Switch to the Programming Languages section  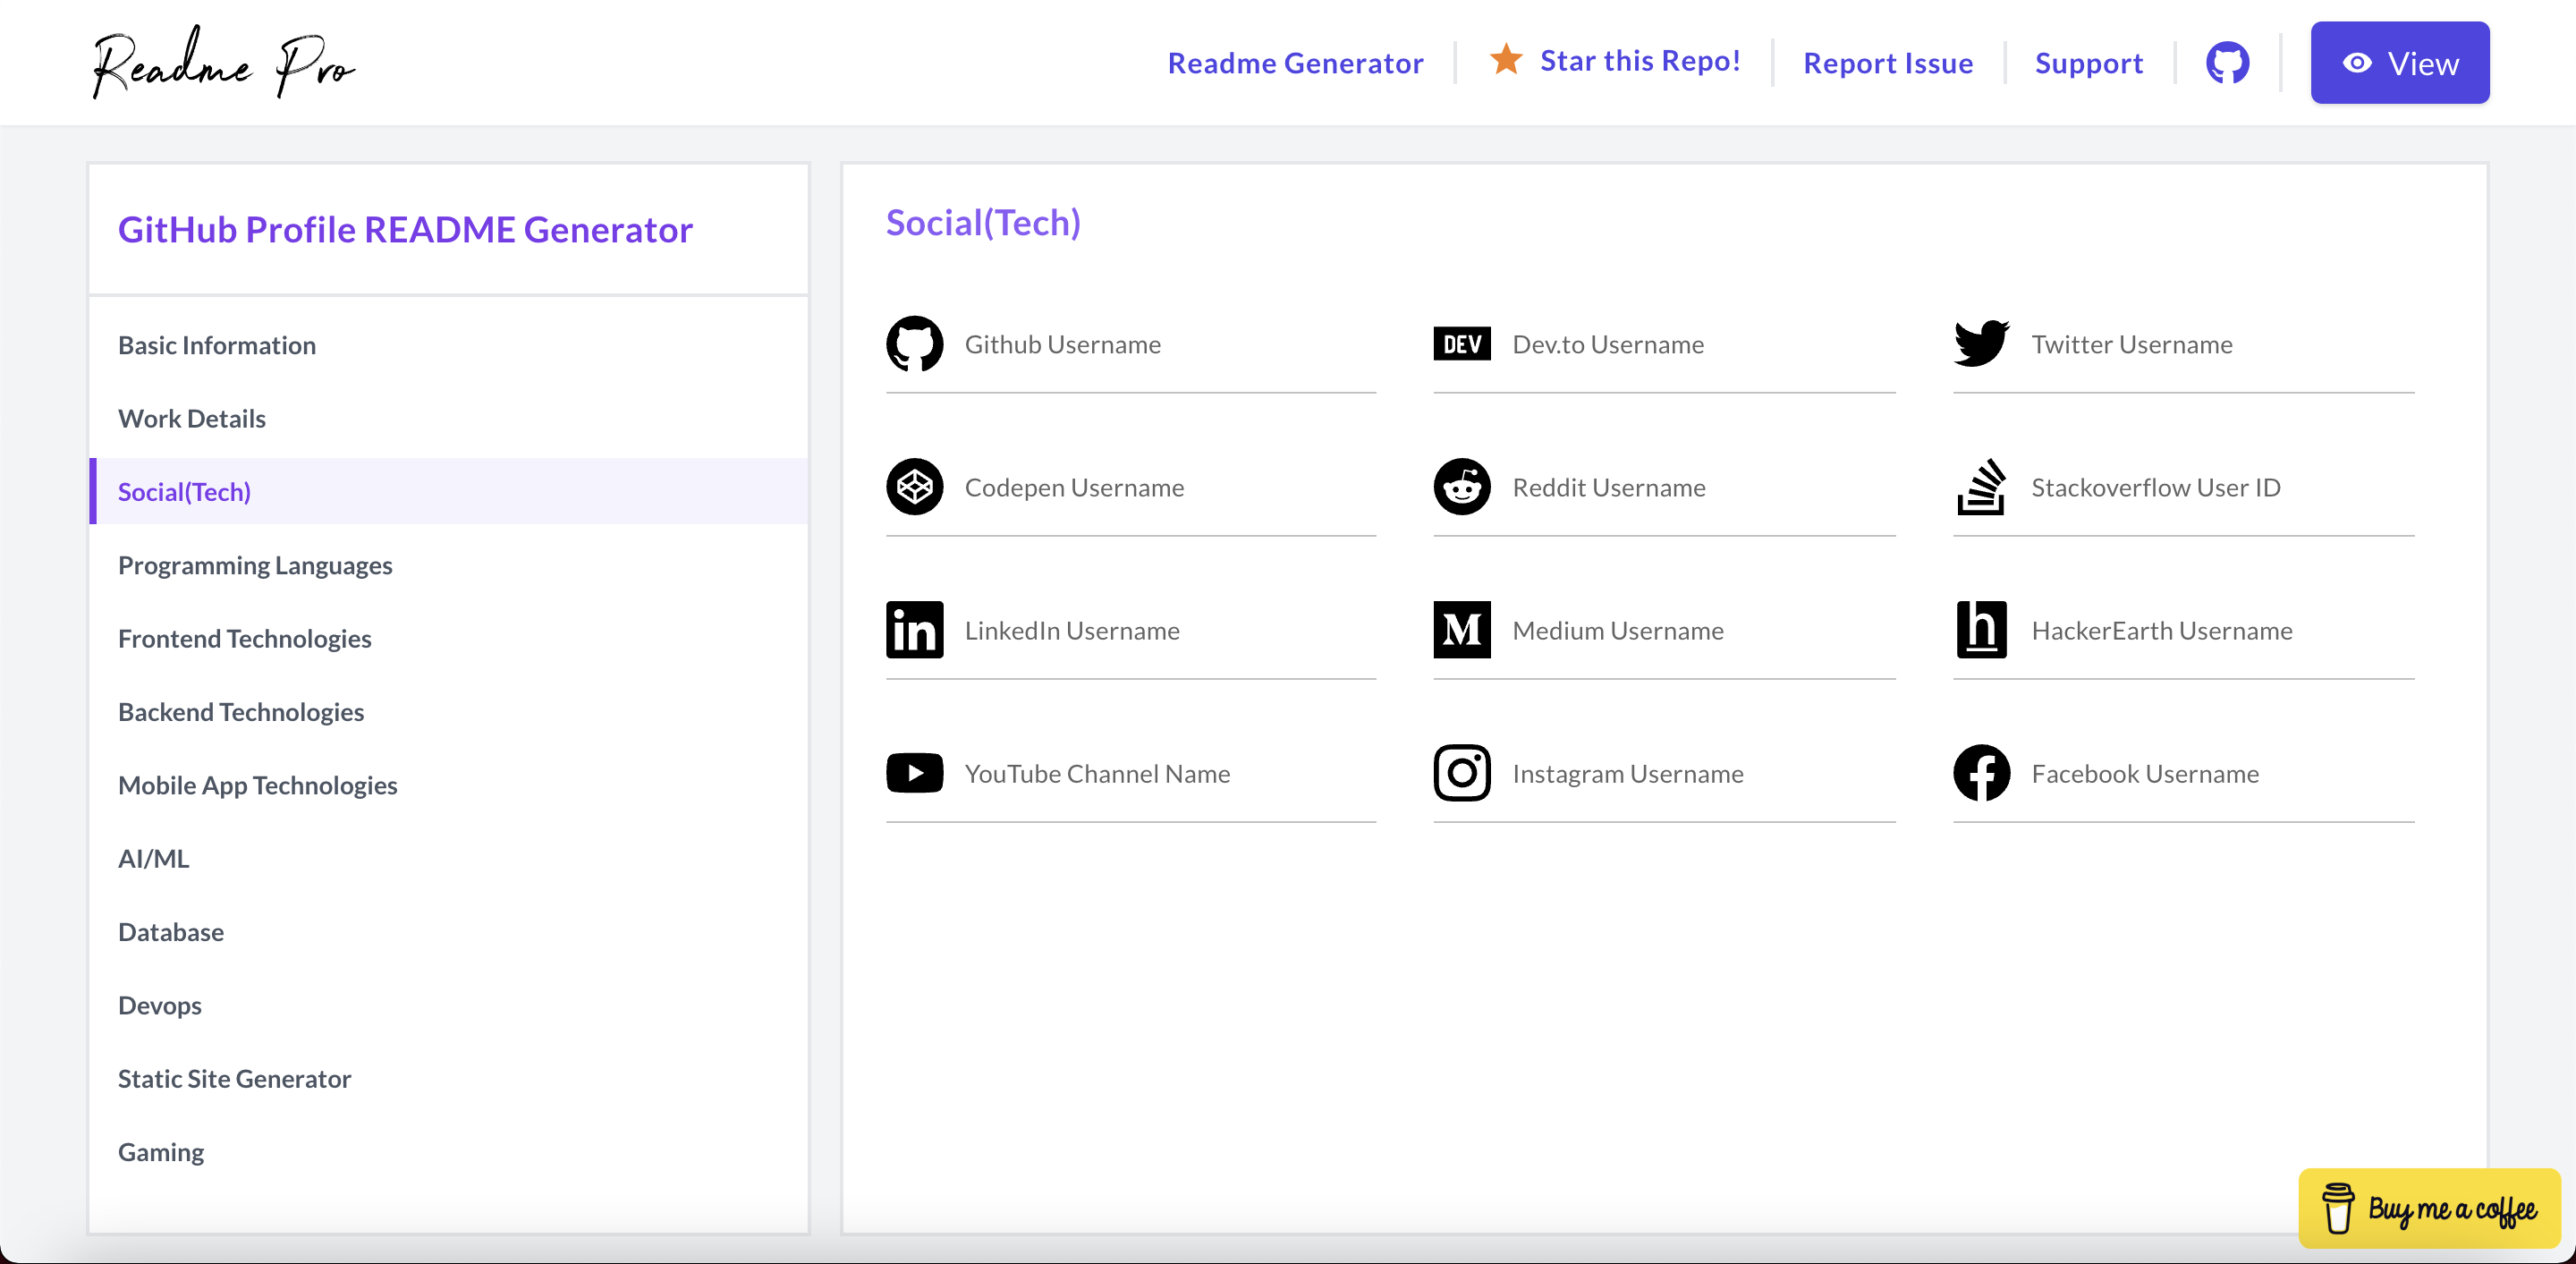point(255,565)
